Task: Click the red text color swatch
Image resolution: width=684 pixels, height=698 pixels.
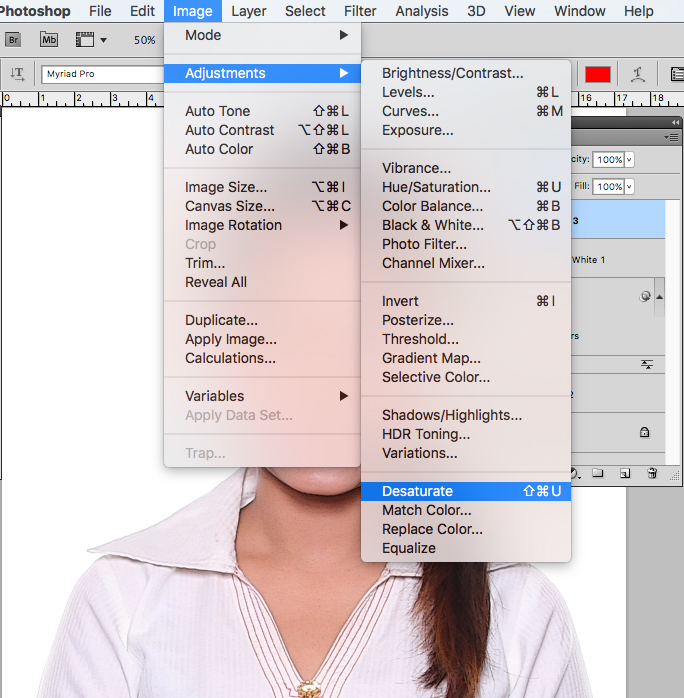Action: coord(598,75)
